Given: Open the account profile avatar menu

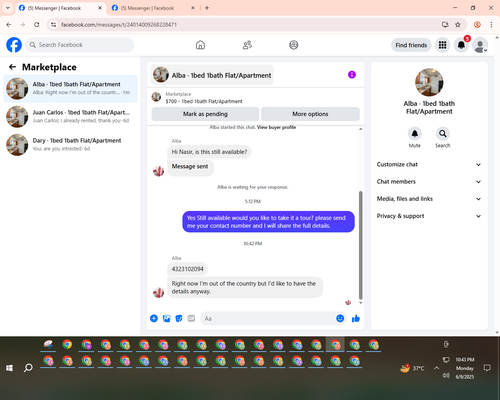Looking at the screenshot, I should (480, 45).
